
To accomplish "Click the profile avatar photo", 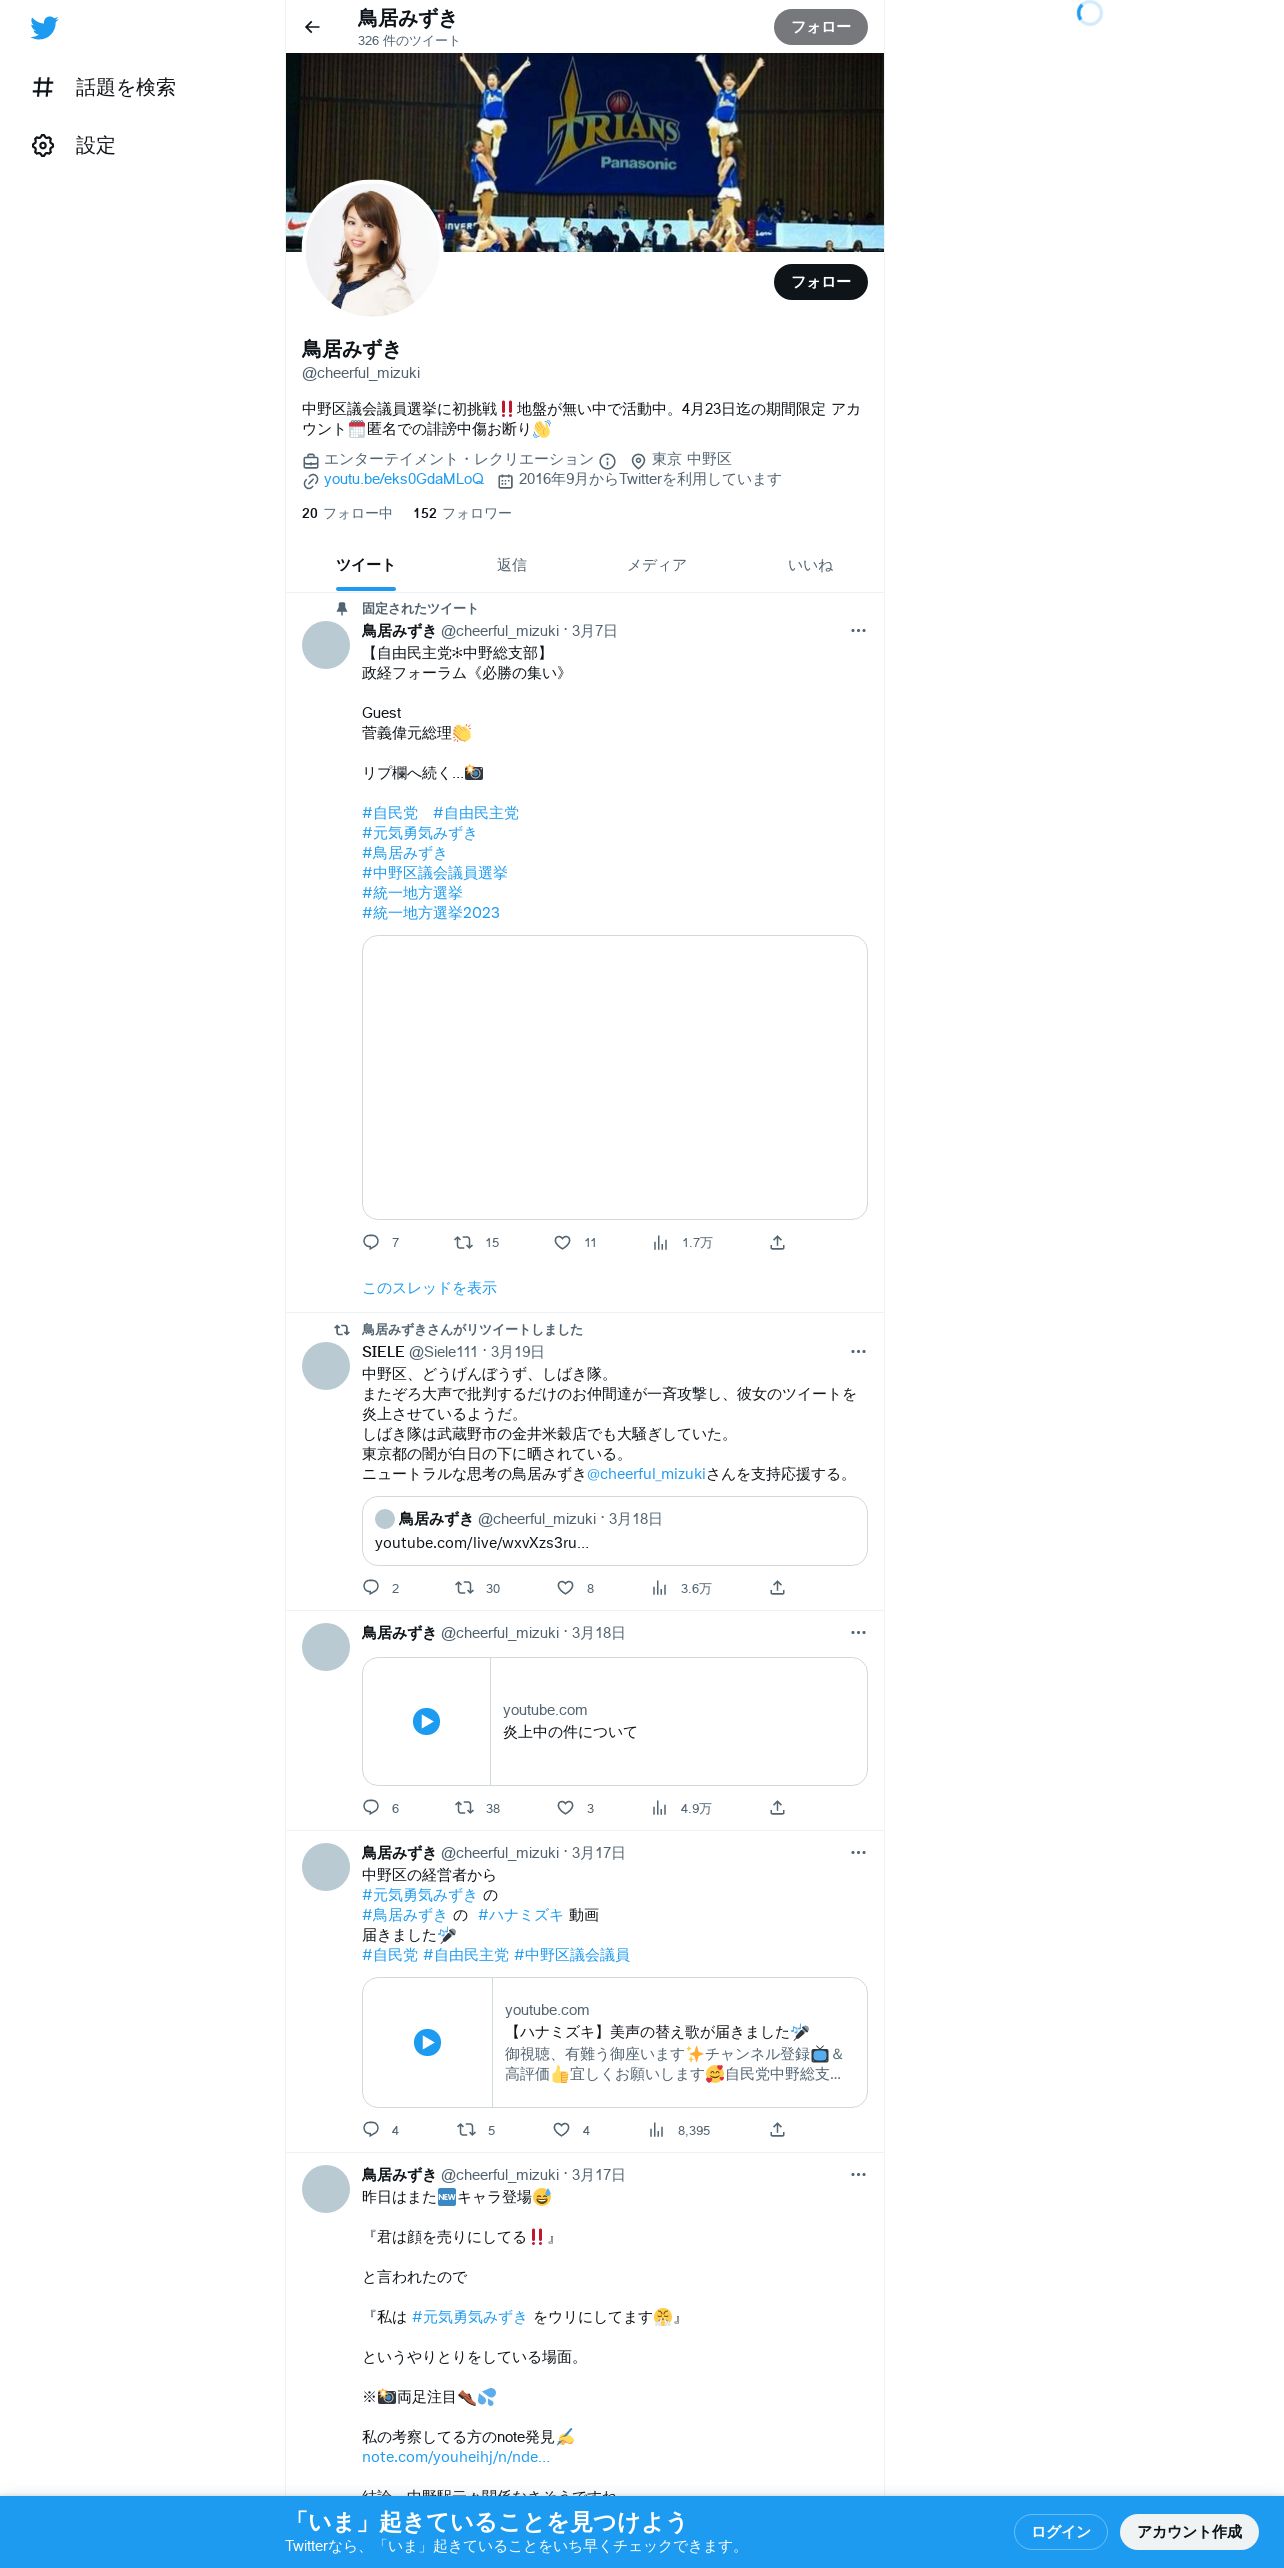I will click(x=372, y=249).
